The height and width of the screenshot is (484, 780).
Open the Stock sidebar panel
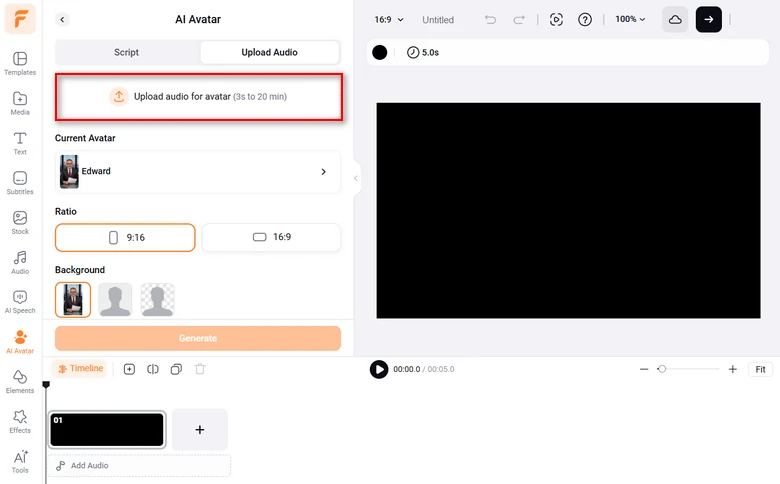click(20, 222)
